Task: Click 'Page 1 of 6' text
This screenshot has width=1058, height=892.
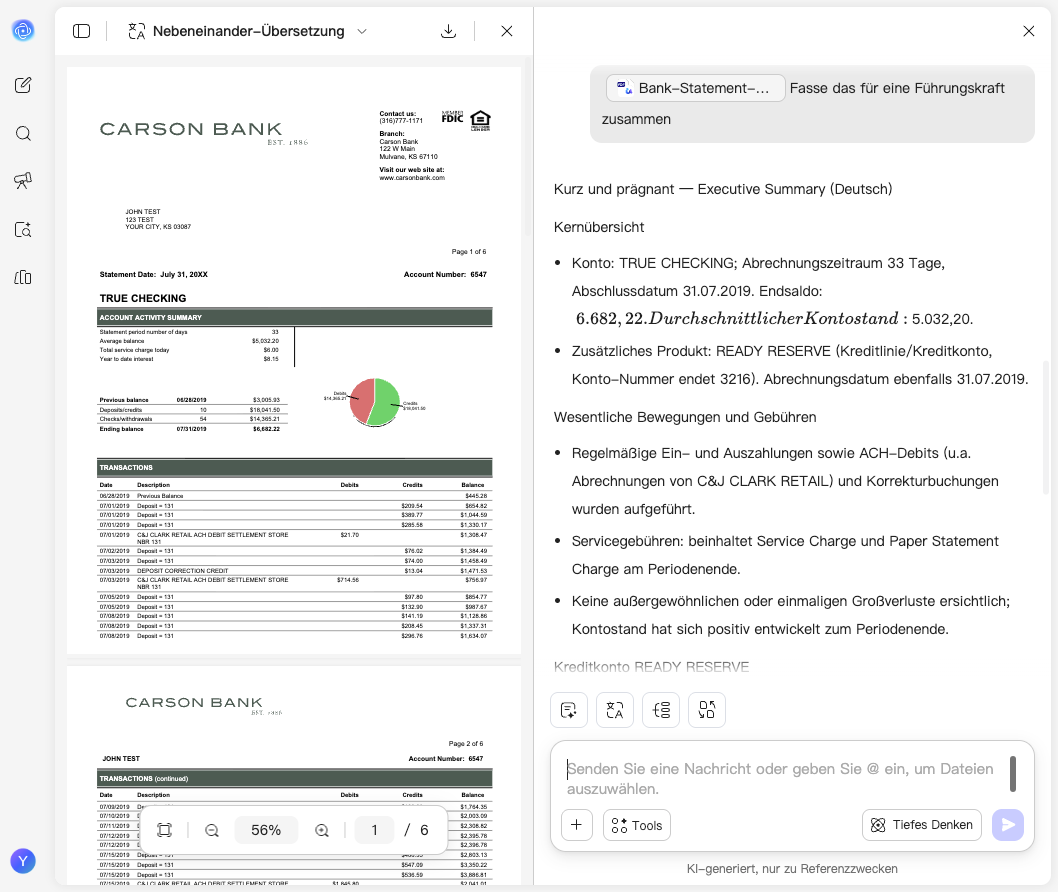Action: 469,252
